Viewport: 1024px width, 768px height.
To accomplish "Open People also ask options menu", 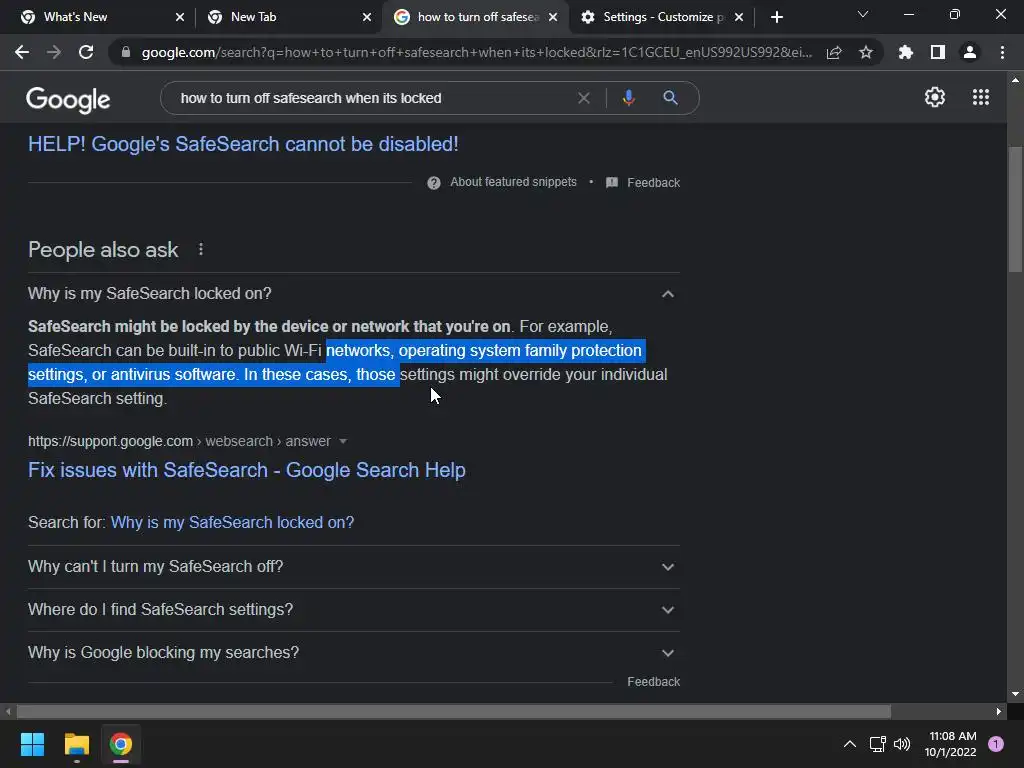I will pyautogui.click(x=200, y=249).
